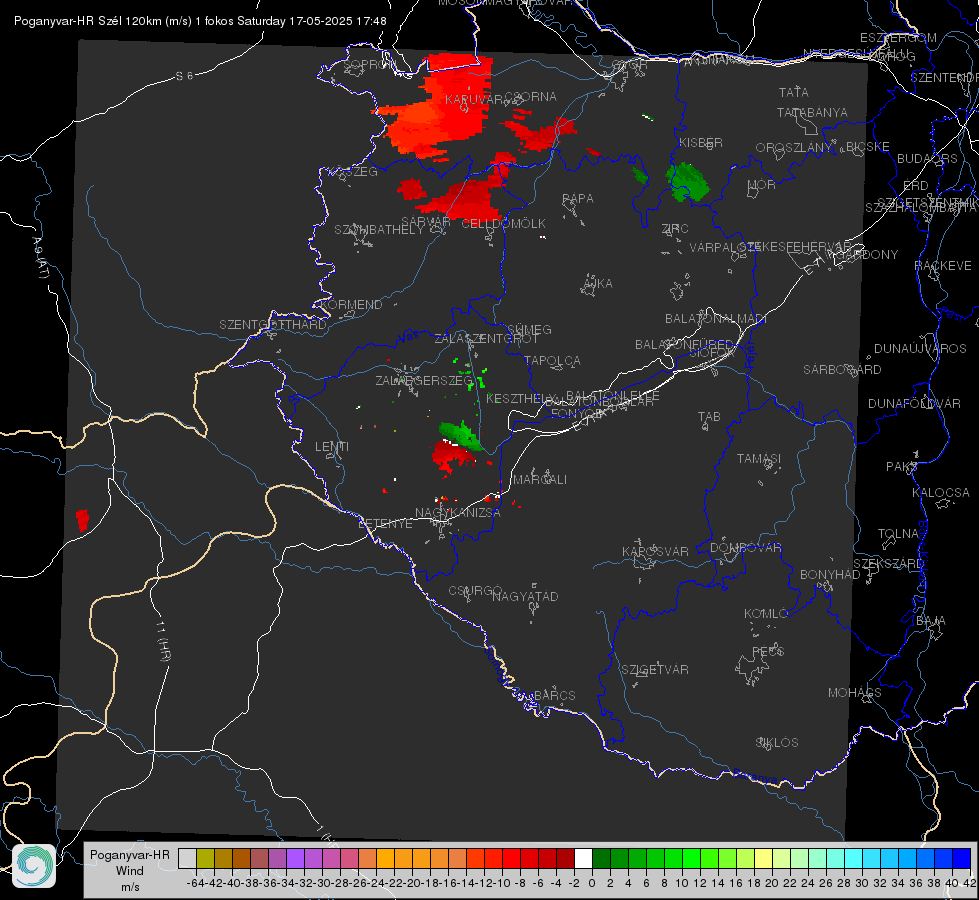
Task: Click the BAJA city label
Action: [x=931, y=621]
